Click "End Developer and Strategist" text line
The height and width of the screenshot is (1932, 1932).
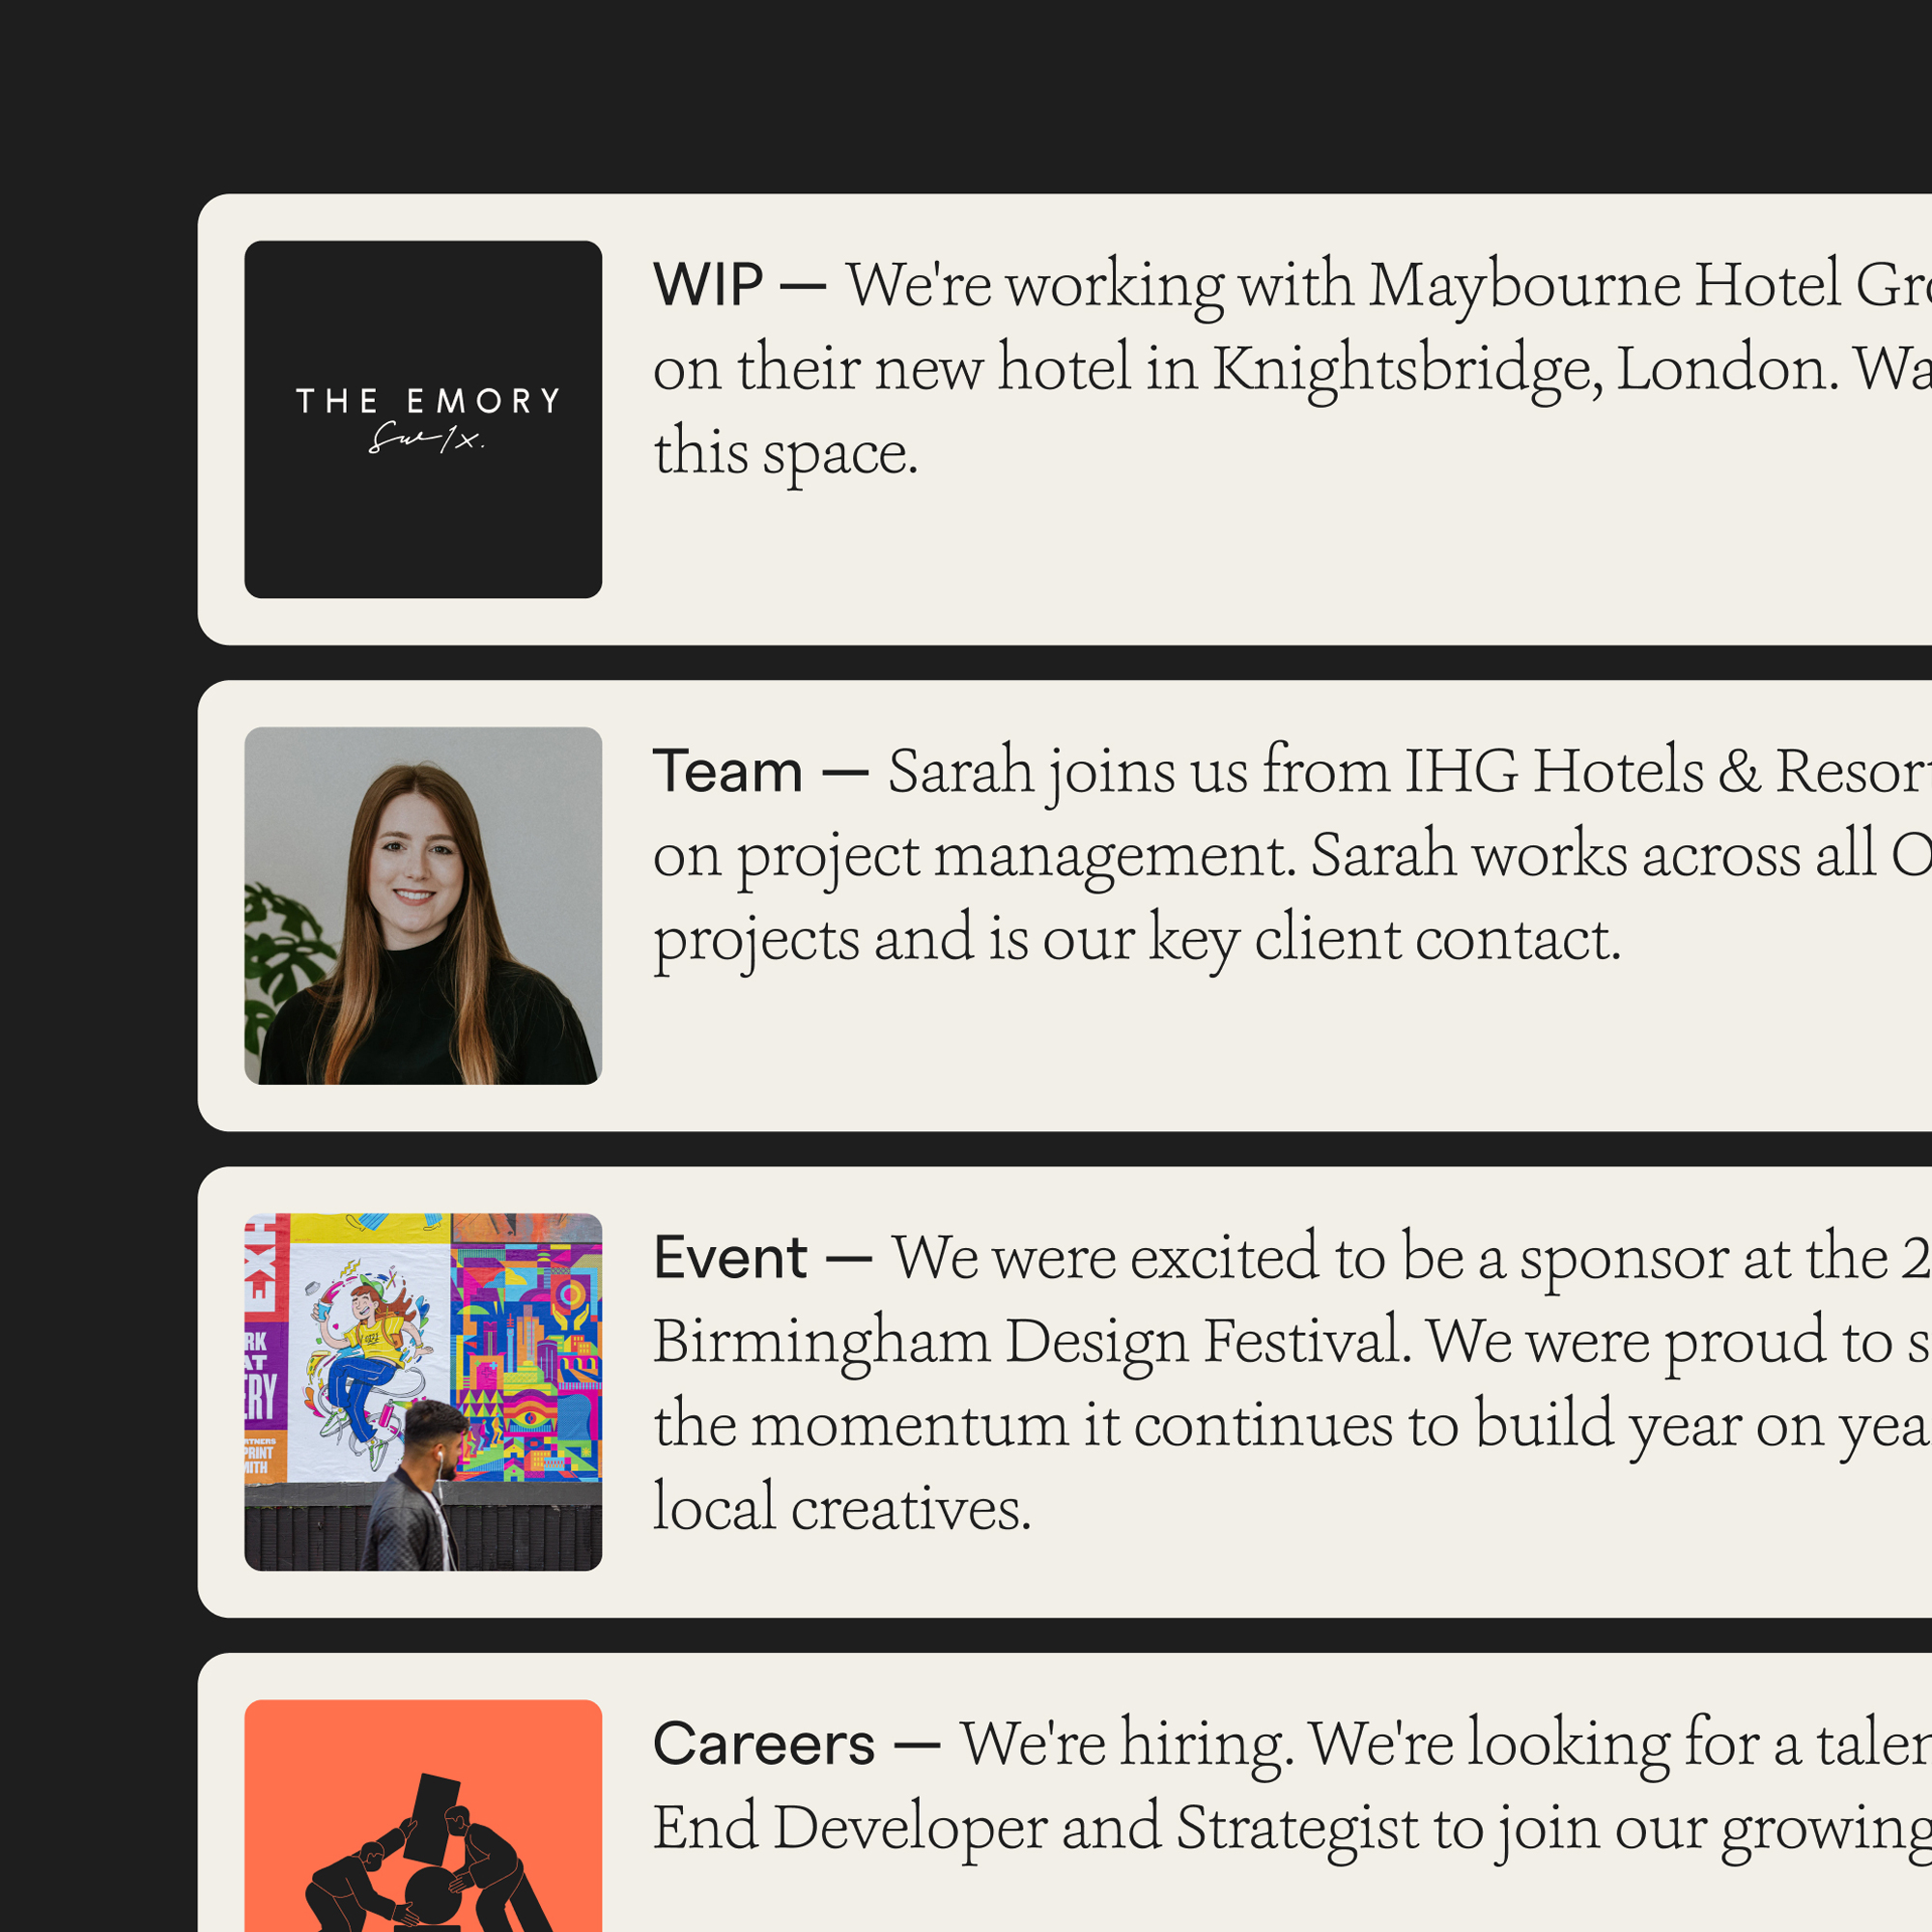[1290, 1828]
